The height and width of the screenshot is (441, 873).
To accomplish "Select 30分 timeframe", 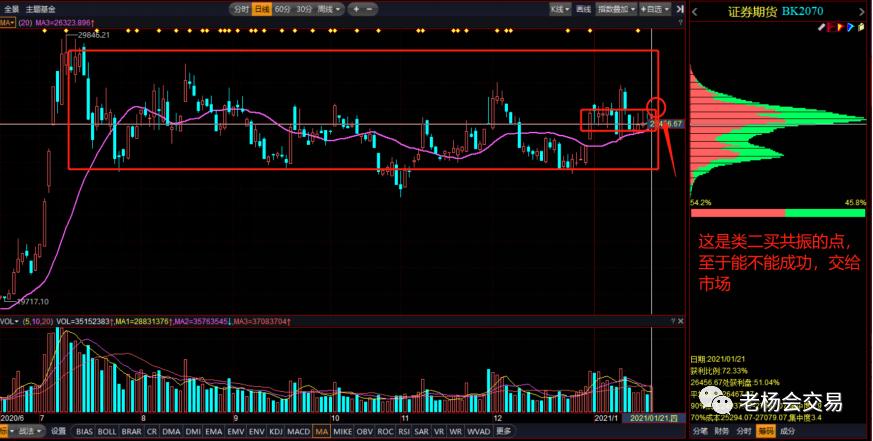I will coord(303,9).
